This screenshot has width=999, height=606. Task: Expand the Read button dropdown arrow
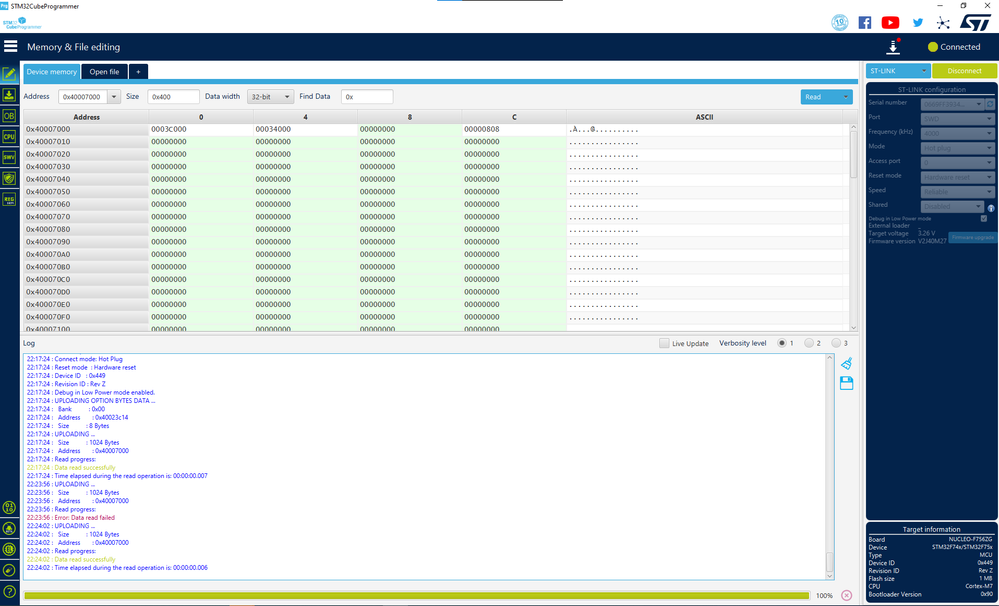pyautogui.click(x=845, y=97)
